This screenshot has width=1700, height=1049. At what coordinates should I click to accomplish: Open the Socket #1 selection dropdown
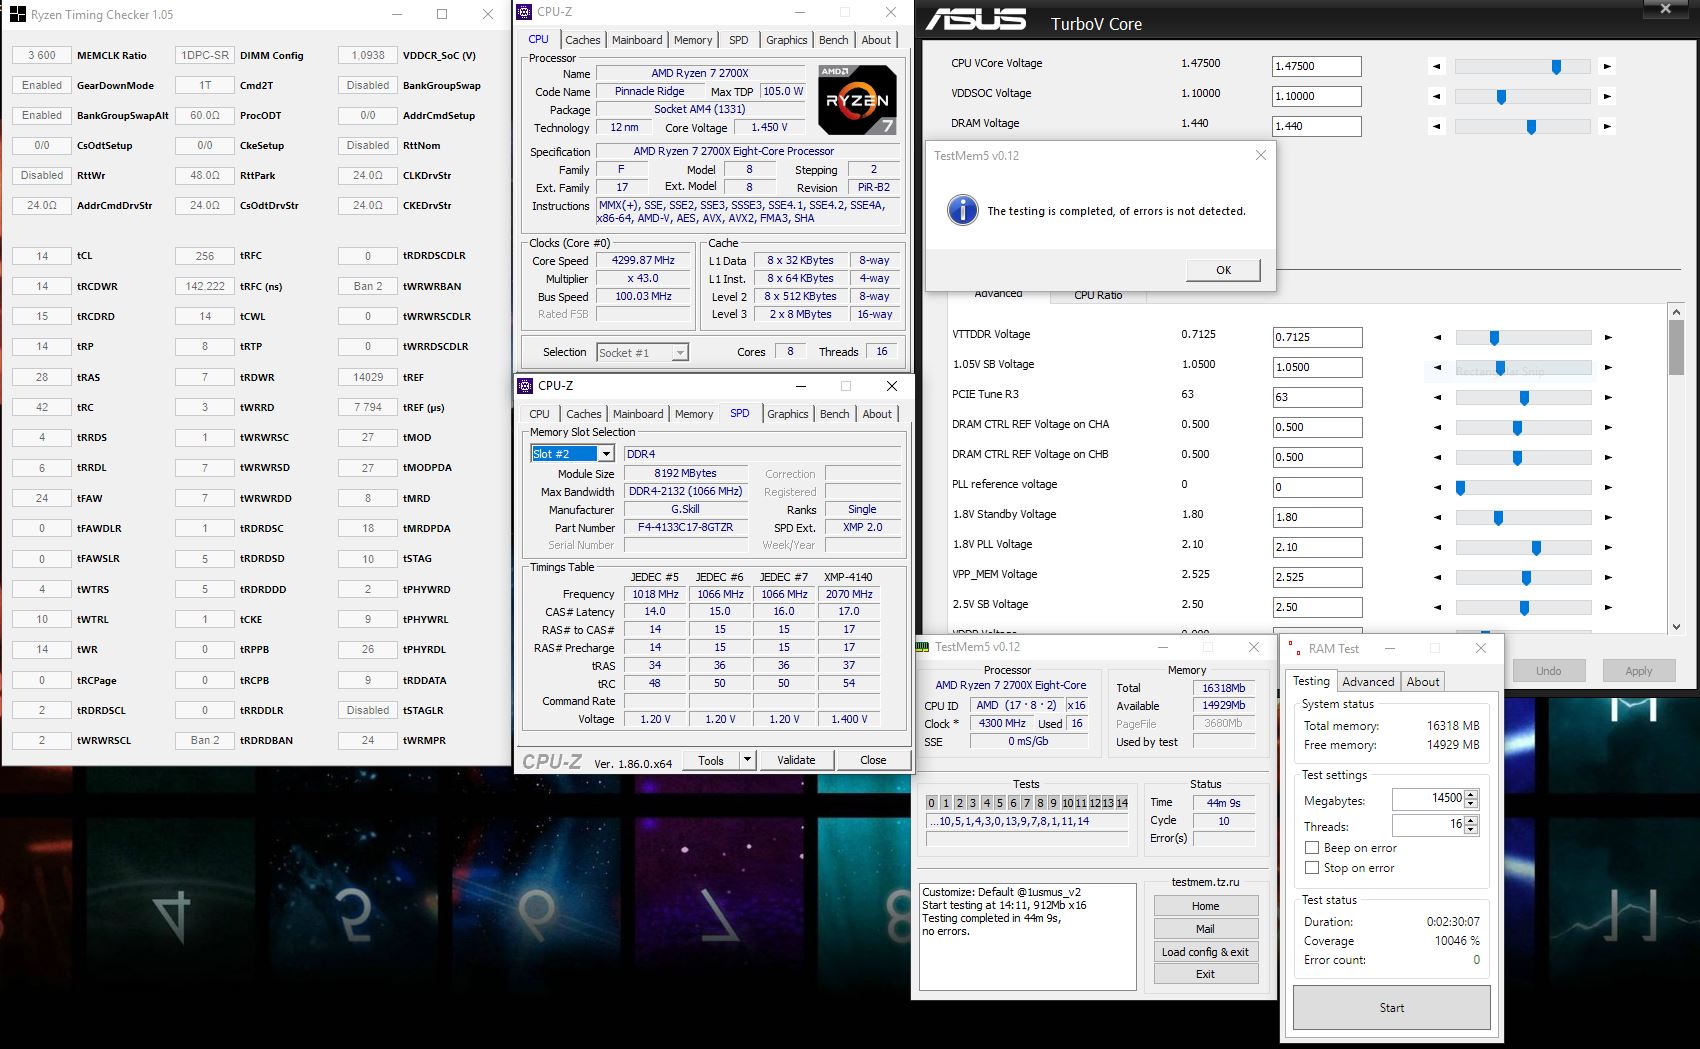(x=680, y=353)
